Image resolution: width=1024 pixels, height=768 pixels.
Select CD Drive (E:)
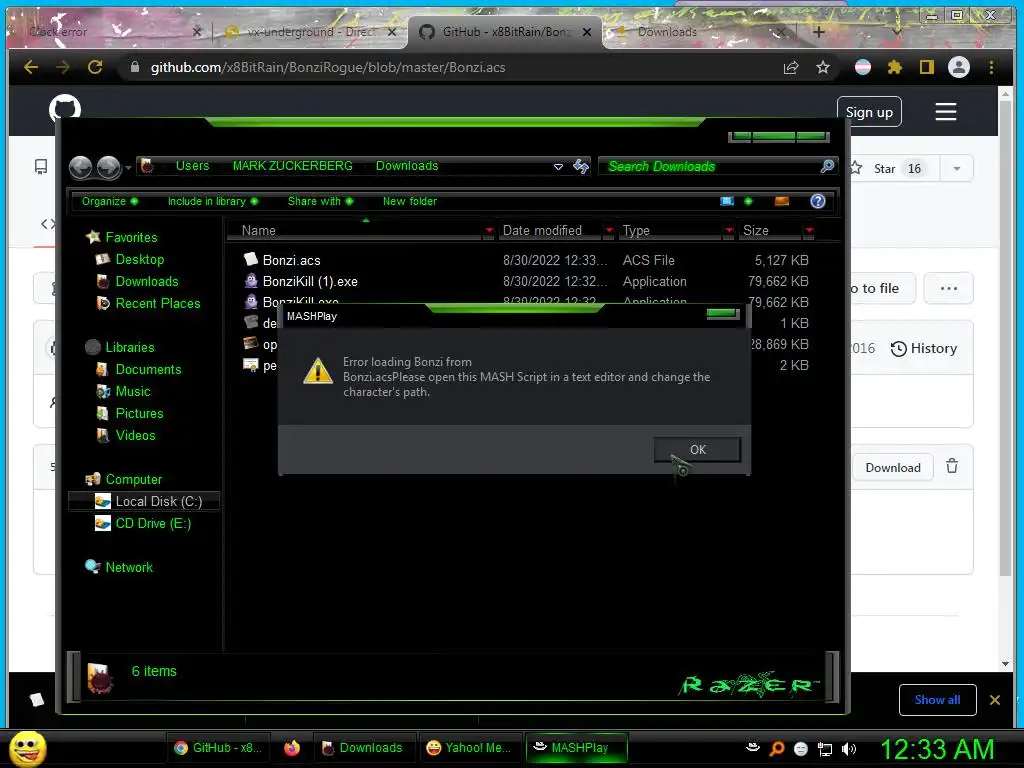[153, 524]
